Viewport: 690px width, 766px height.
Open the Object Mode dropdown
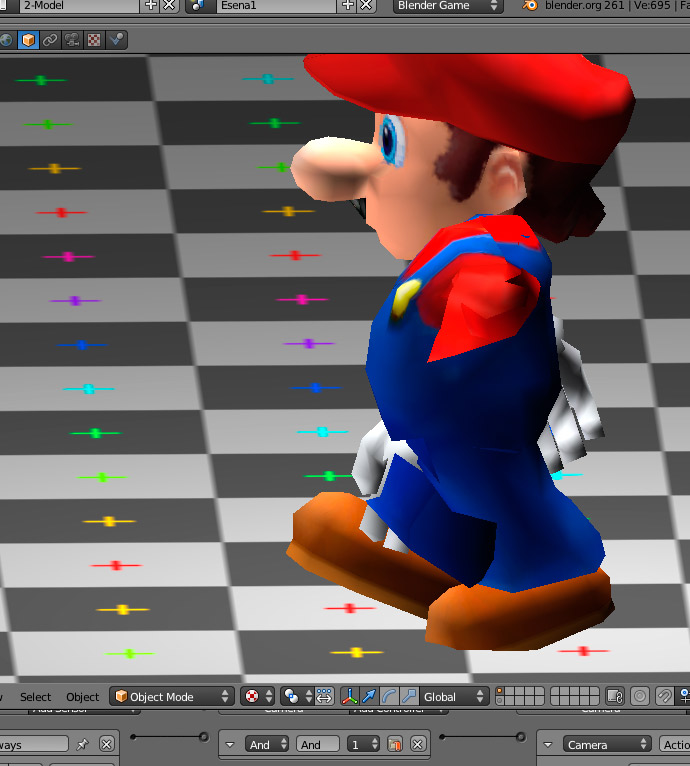point(172,696)
